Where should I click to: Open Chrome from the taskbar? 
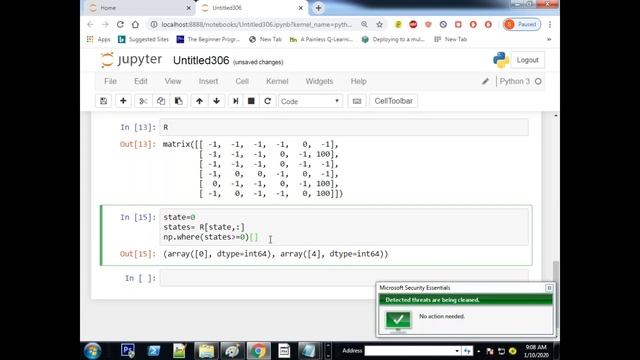click(x=258, y=351)
